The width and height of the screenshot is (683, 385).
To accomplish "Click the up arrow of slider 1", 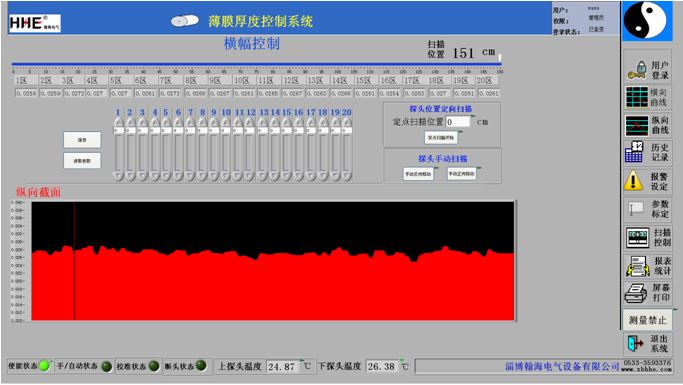I will click(x=118, y=122).
